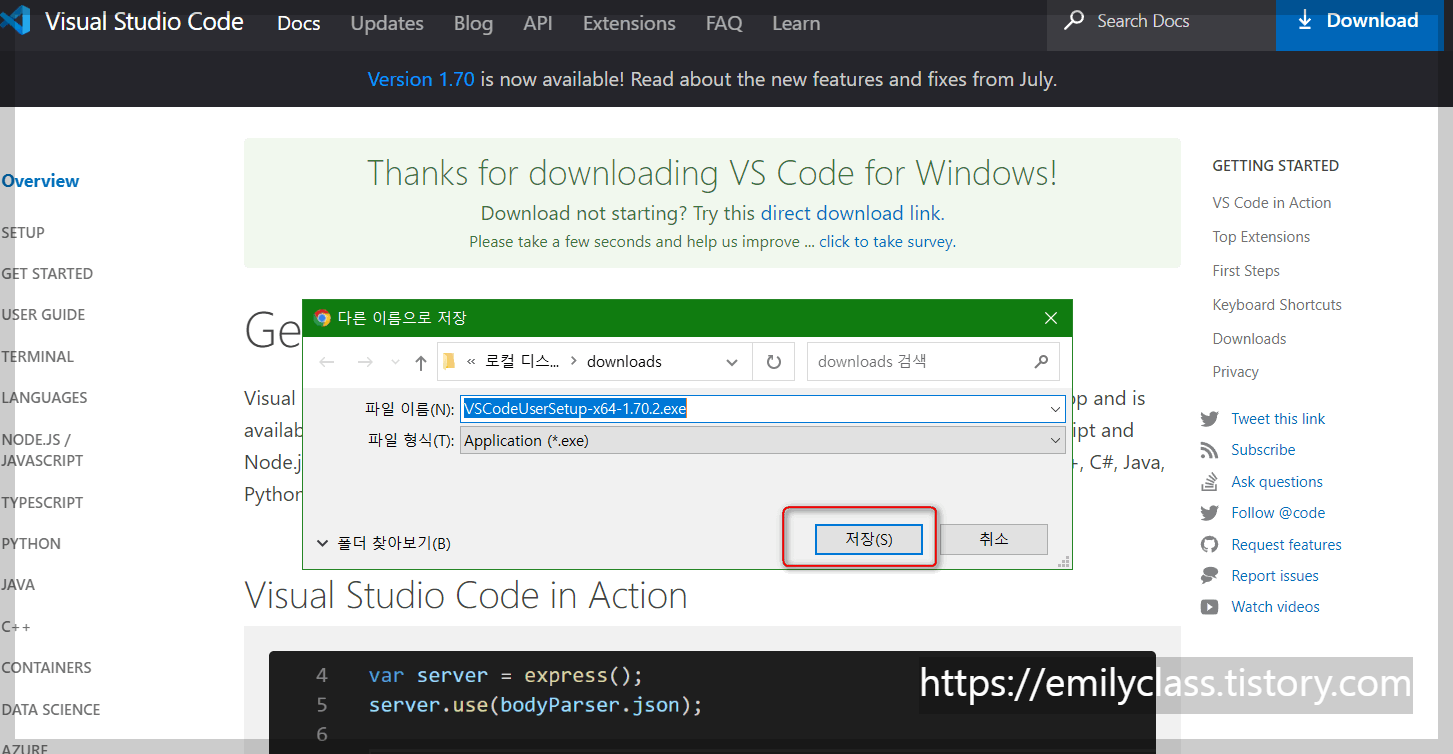Go up one folder with up arrow

[420, 362]
